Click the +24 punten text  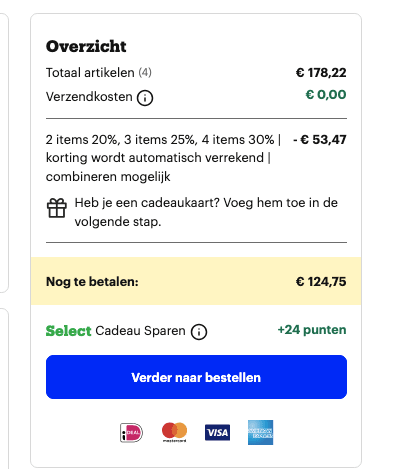[x=312, y=330]
